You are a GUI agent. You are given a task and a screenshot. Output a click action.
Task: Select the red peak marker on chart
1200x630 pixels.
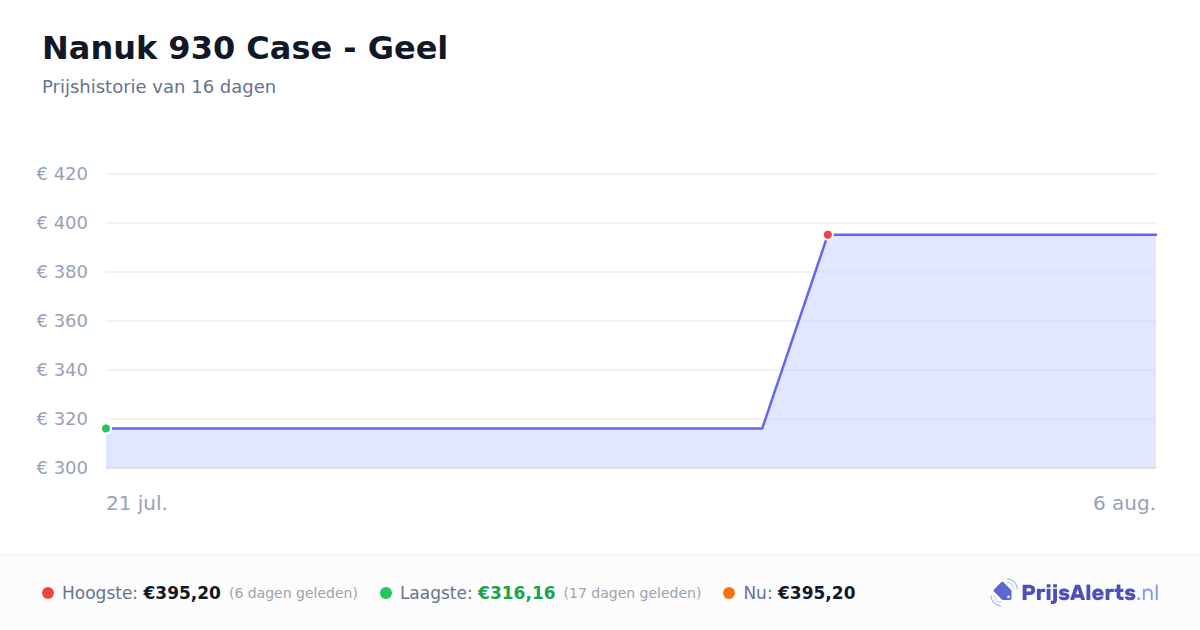(x=828, y=235)
